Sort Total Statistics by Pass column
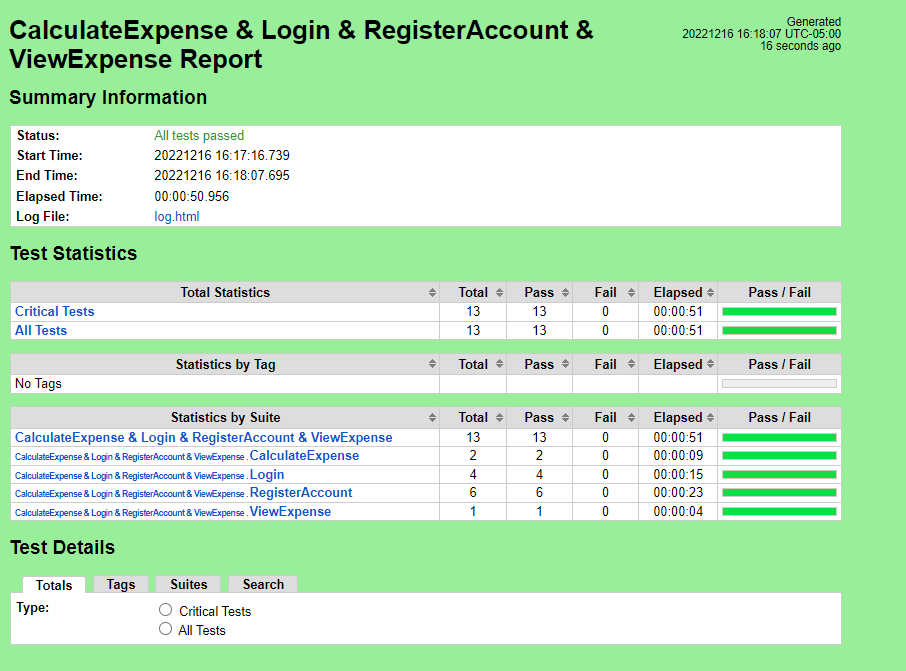This screenshot has width=906, height=671. (x=565, y=292)
